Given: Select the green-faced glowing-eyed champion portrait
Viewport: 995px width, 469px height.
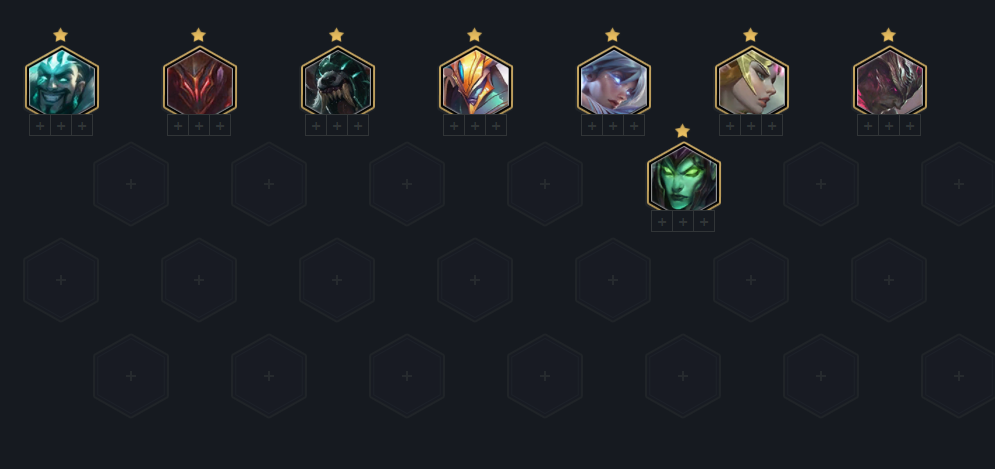Looking at the screenshot, I should (x=683, y=179).
